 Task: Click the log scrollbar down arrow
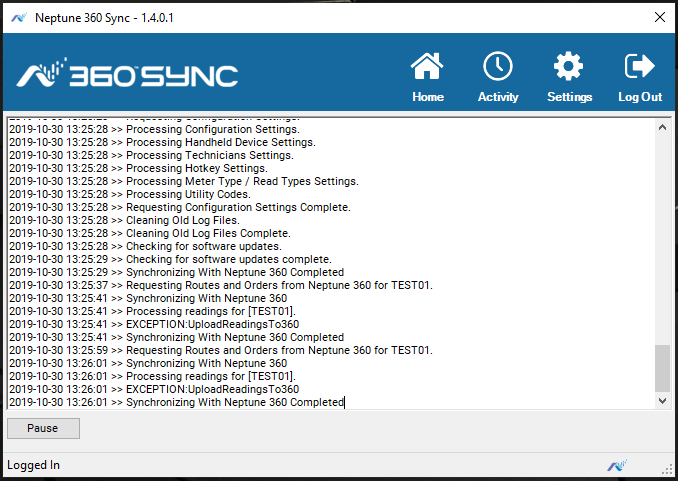[661, 400]
